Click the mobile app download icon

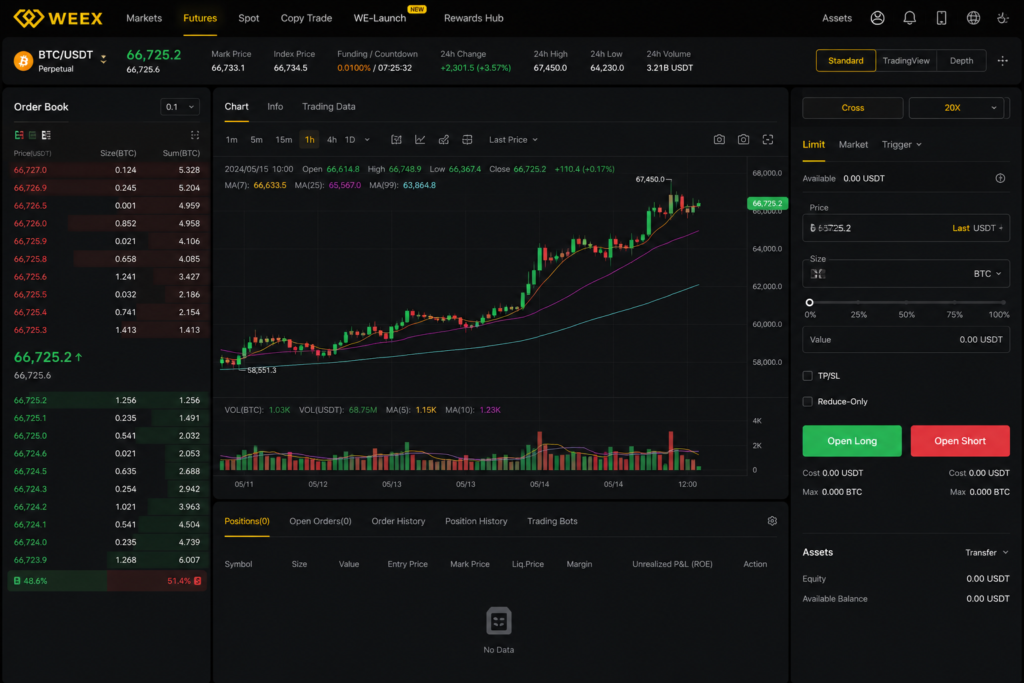point(941,18)
